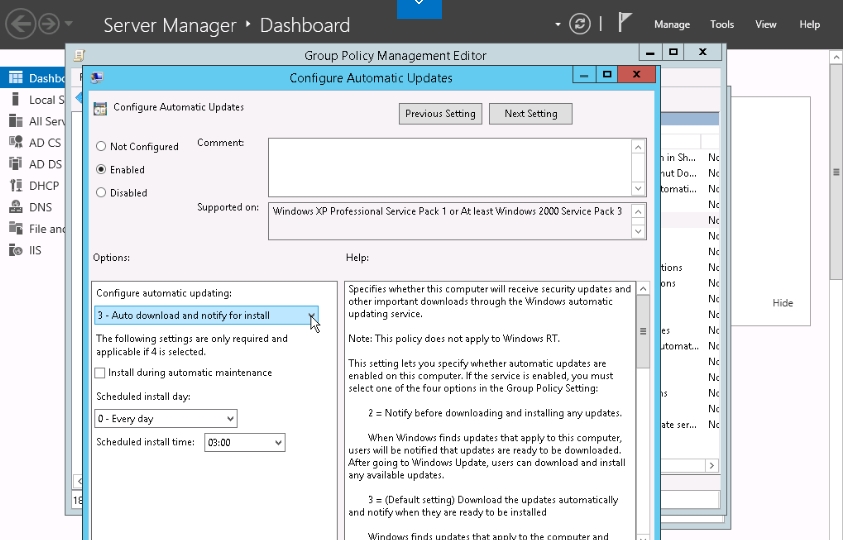Open the Help menu

pyautogui.click(x=810, y=24)
